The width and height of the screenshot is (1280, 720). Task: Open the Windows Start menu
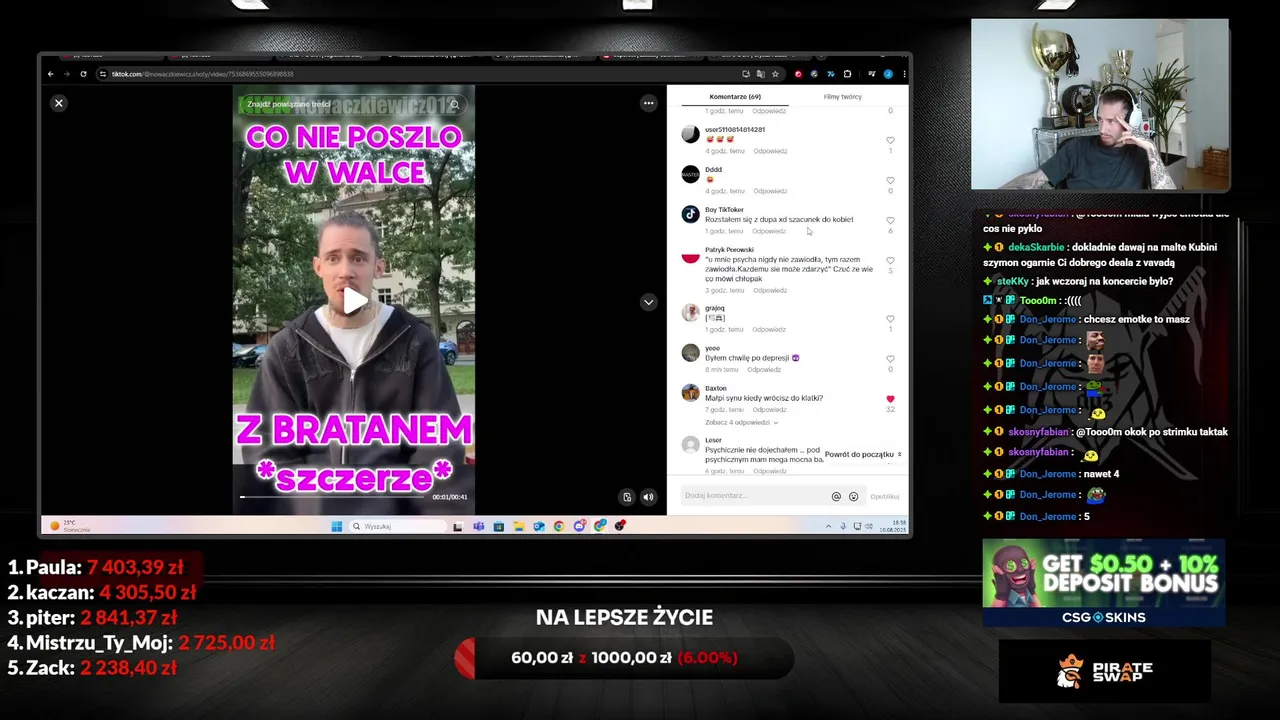pos(336,526)
